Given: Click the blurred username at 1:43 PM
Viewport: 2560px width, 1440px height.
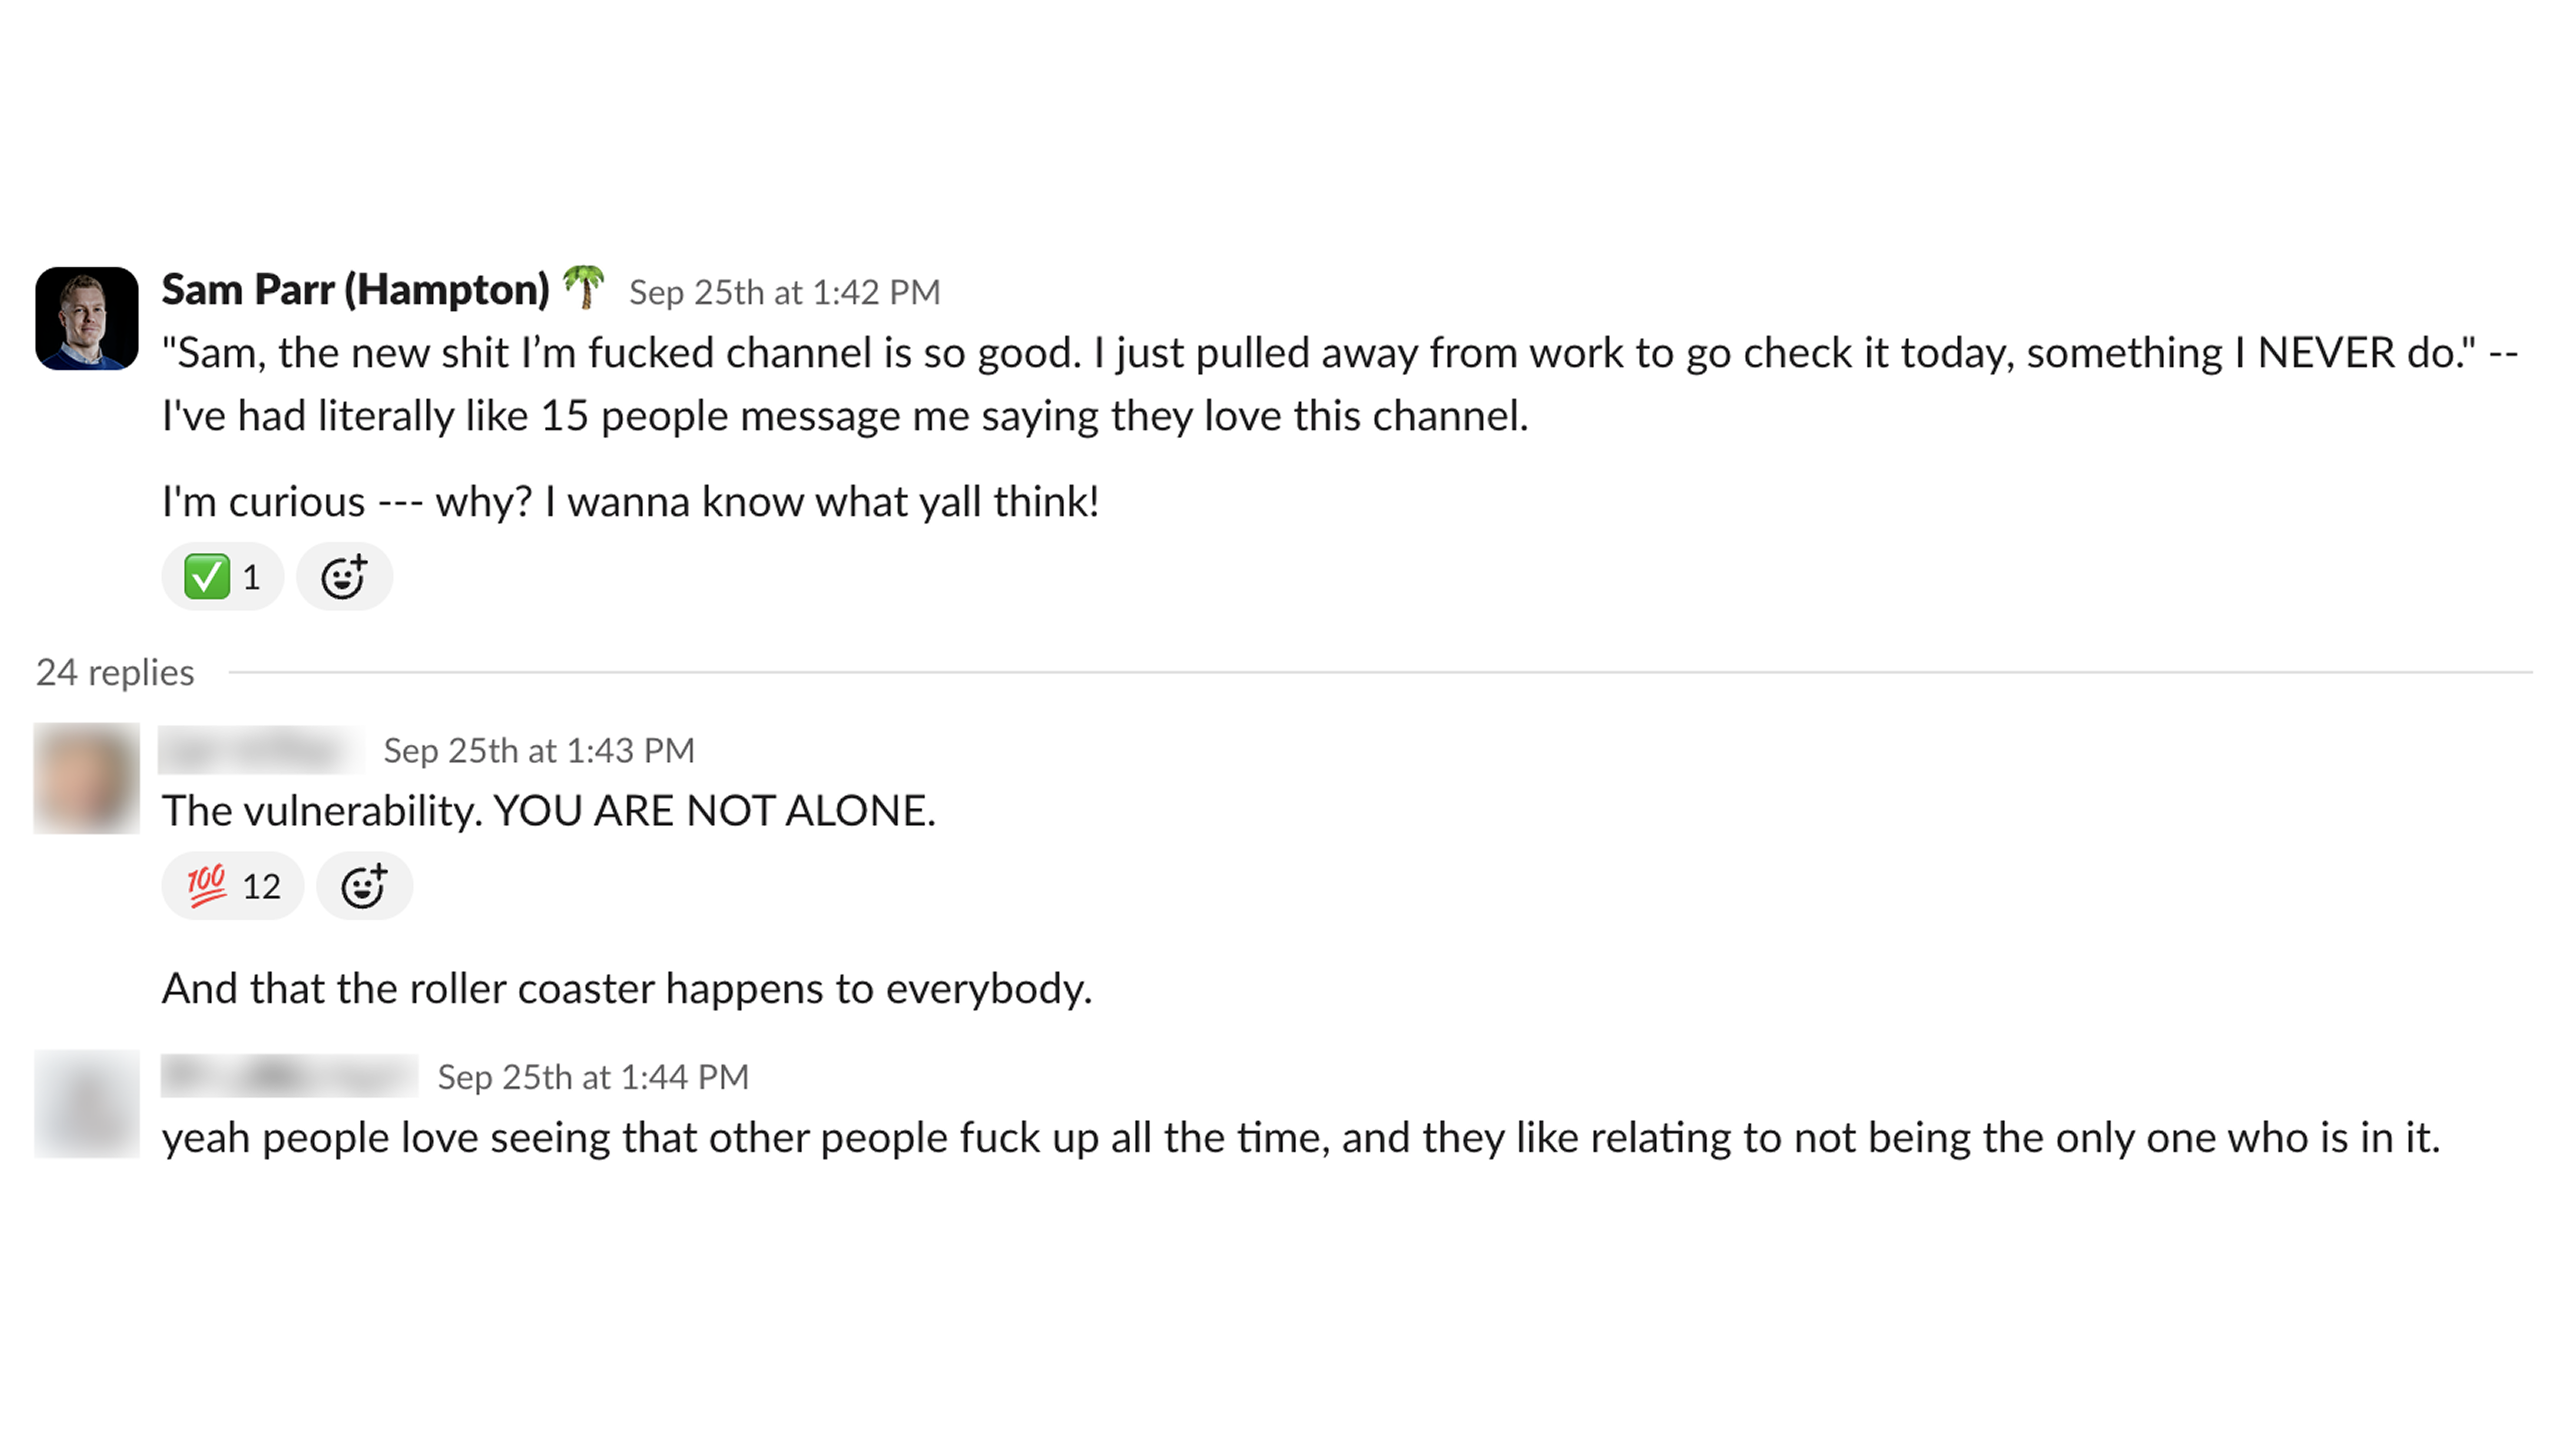Looking at the screenshot, I should [261, 750].
